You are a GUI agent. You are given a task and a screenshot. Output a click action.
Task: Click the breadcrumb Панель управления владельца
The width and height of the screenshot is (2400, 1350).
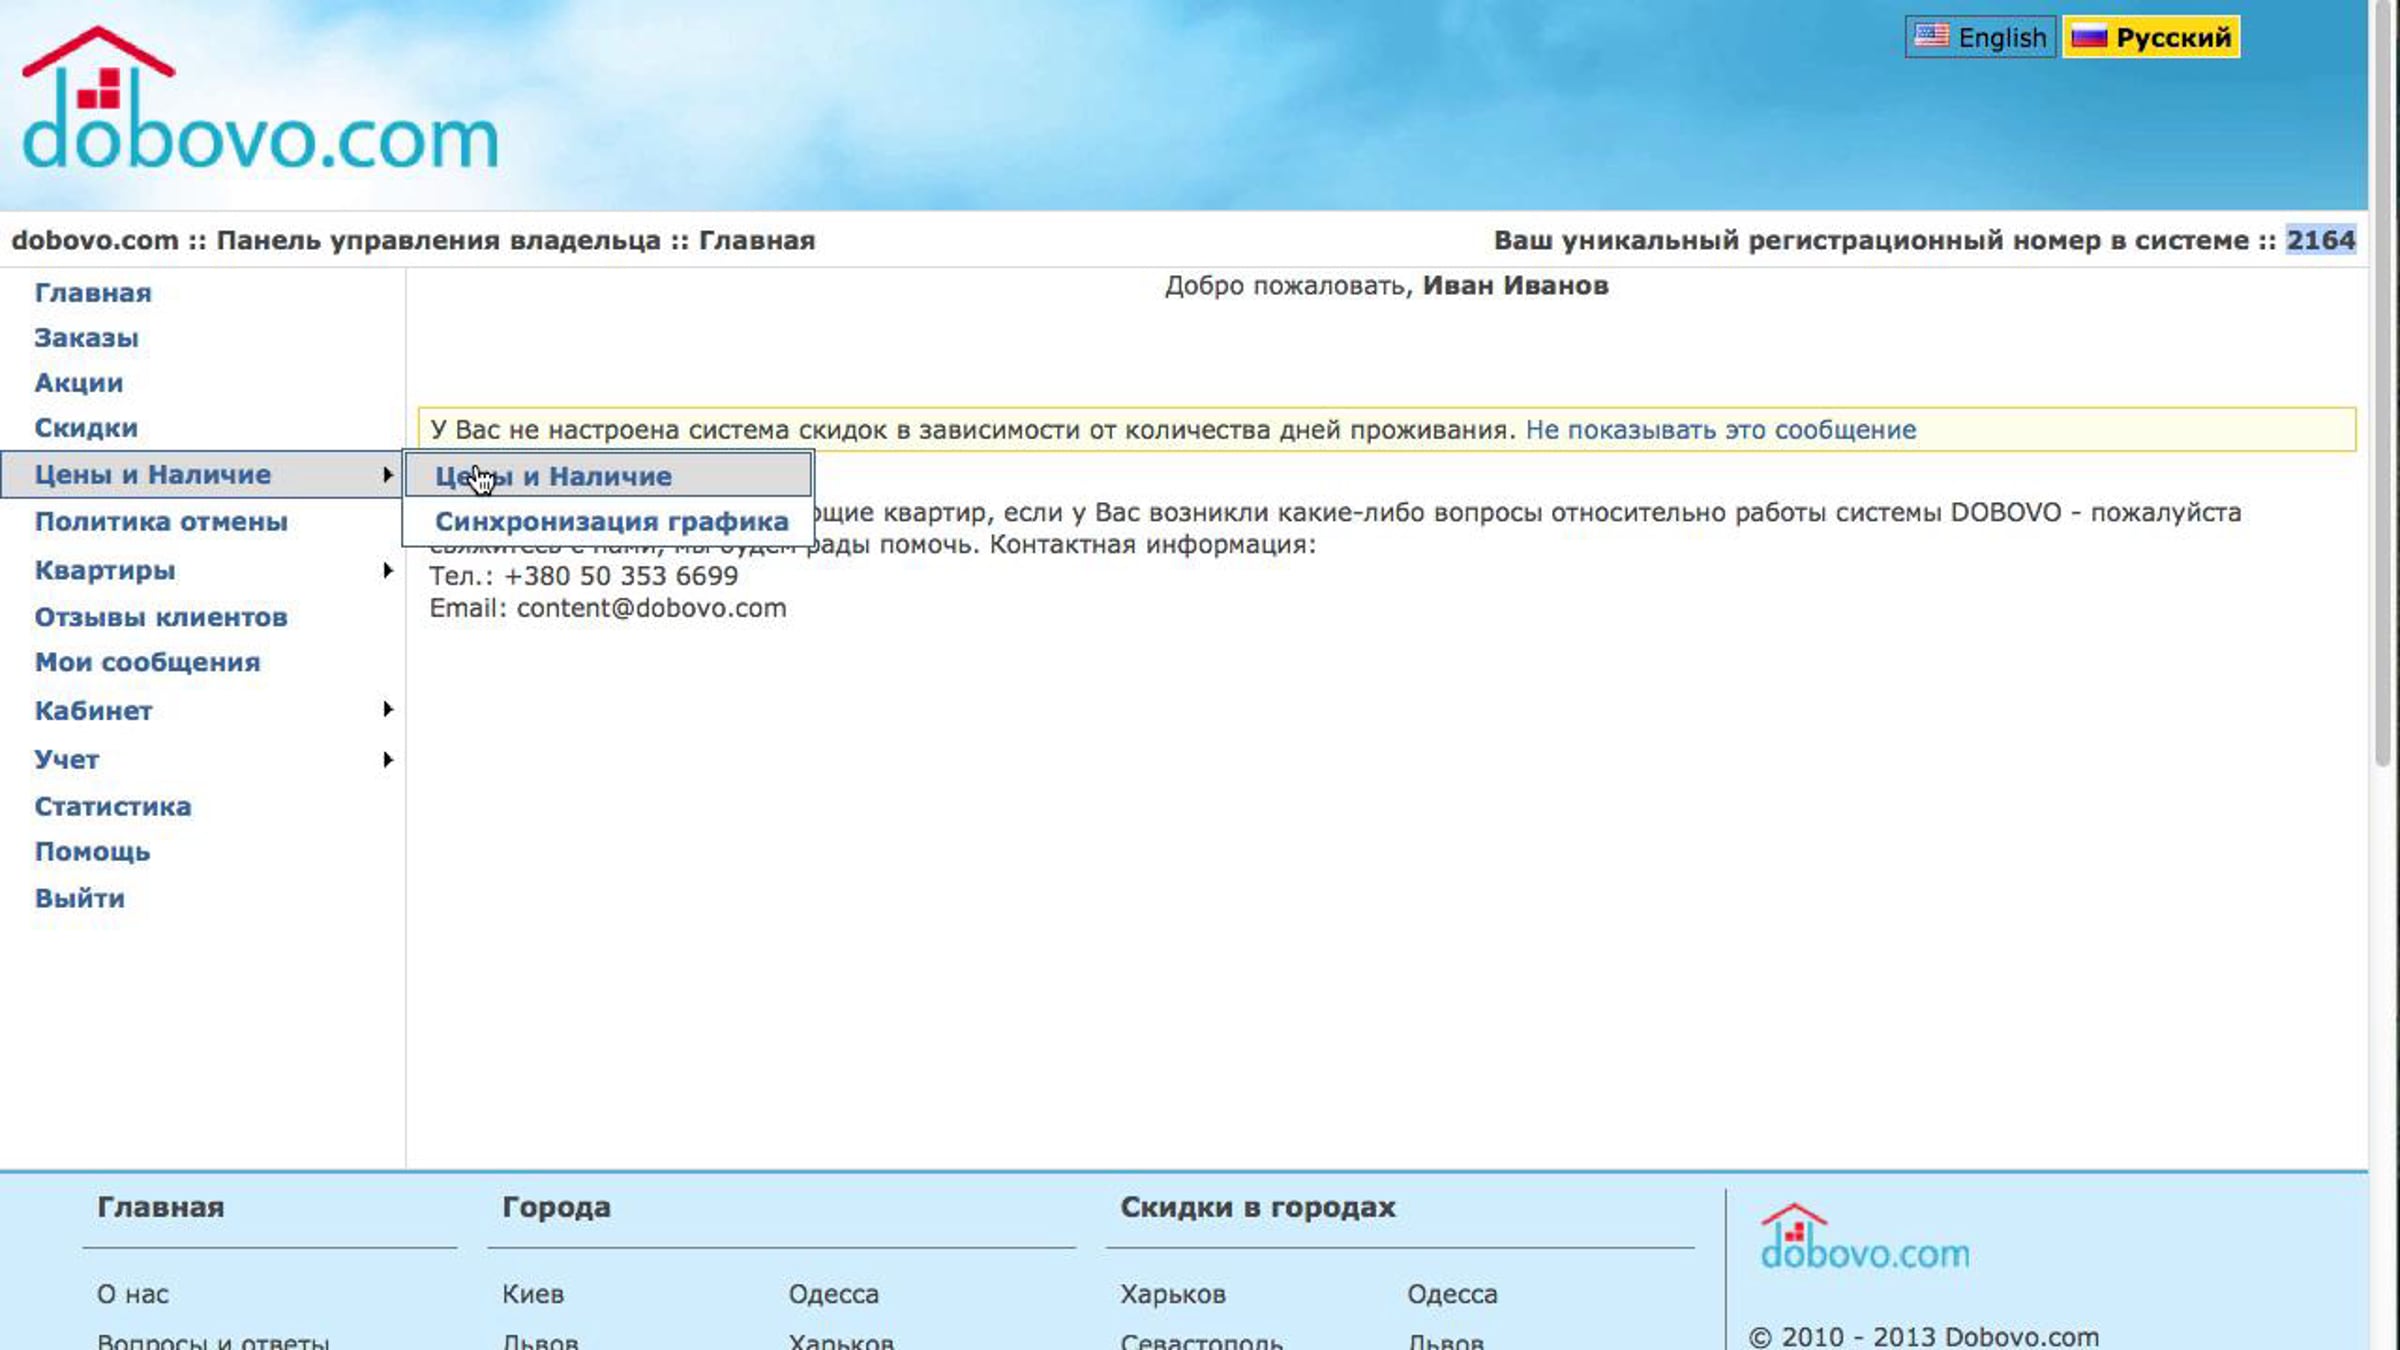tap(439, 240)
